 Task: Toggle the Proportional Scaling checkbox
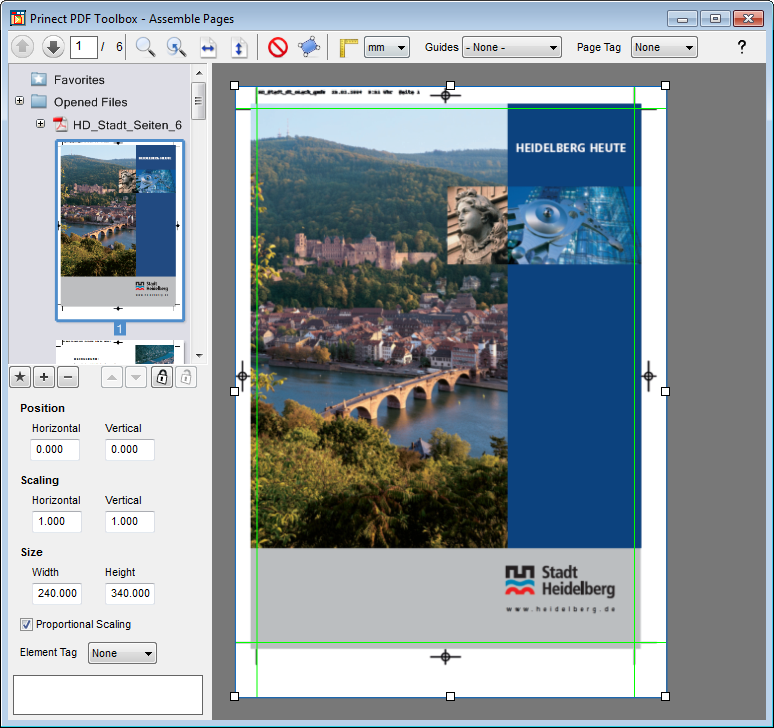pos(27,624)
